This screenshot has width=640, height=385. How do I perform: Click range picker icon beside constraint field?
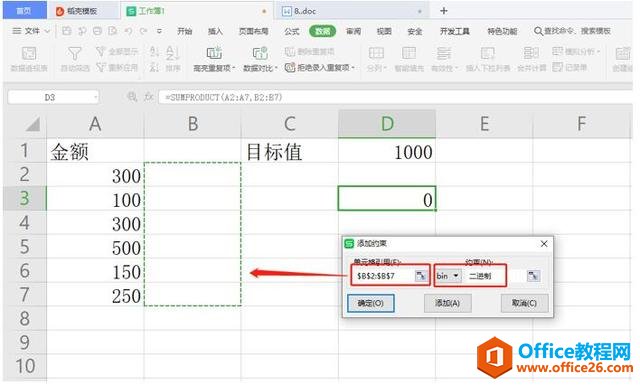533,276
